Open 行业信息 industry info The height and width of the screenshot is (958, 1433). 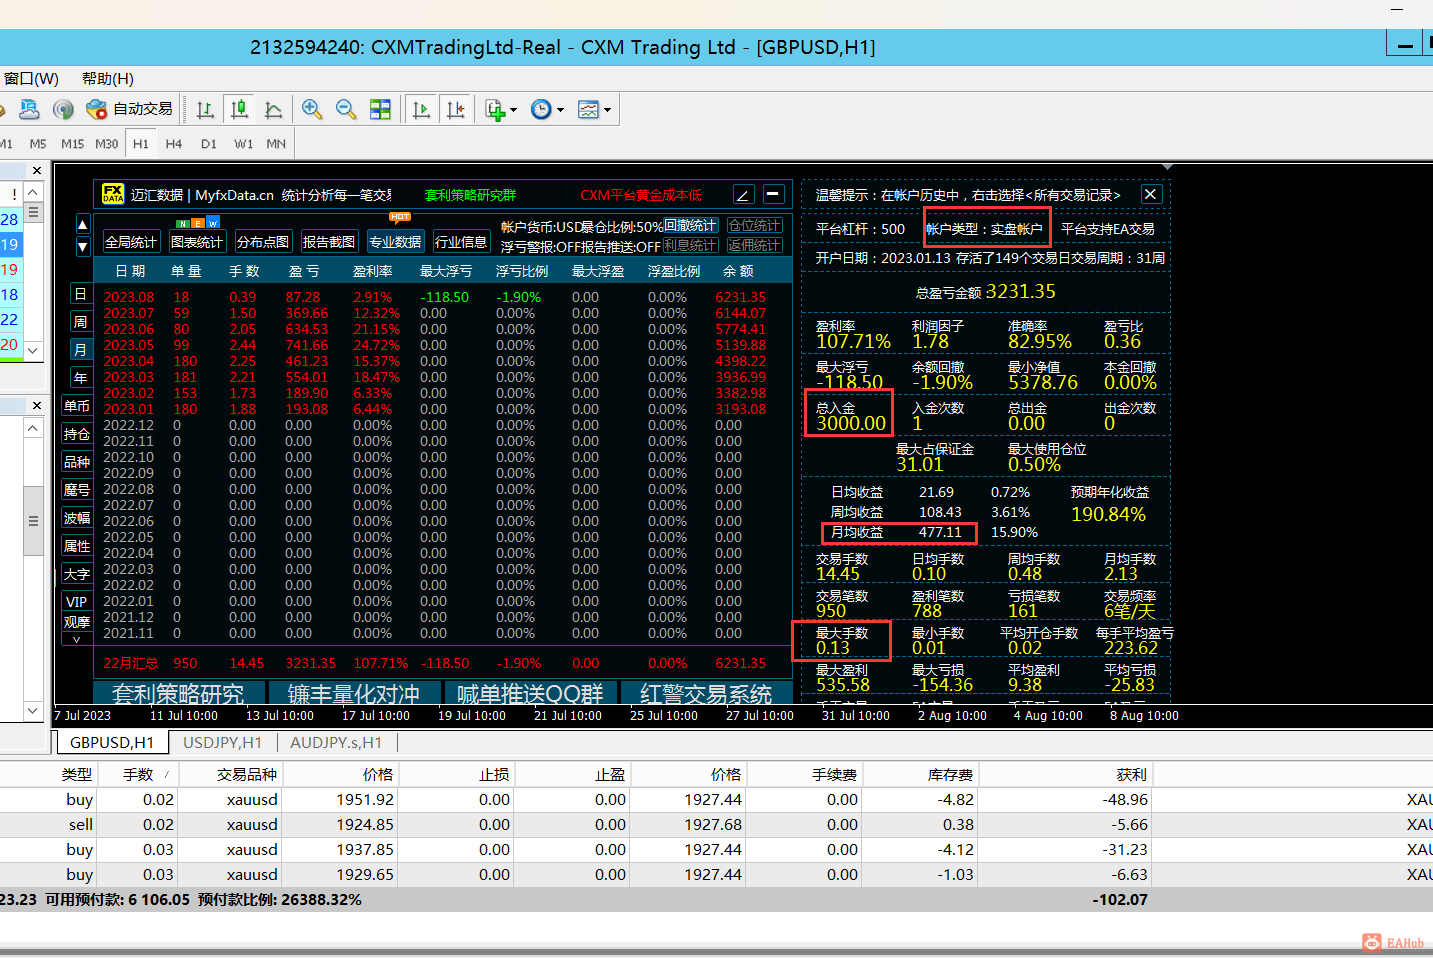click(x=461, y=242)
